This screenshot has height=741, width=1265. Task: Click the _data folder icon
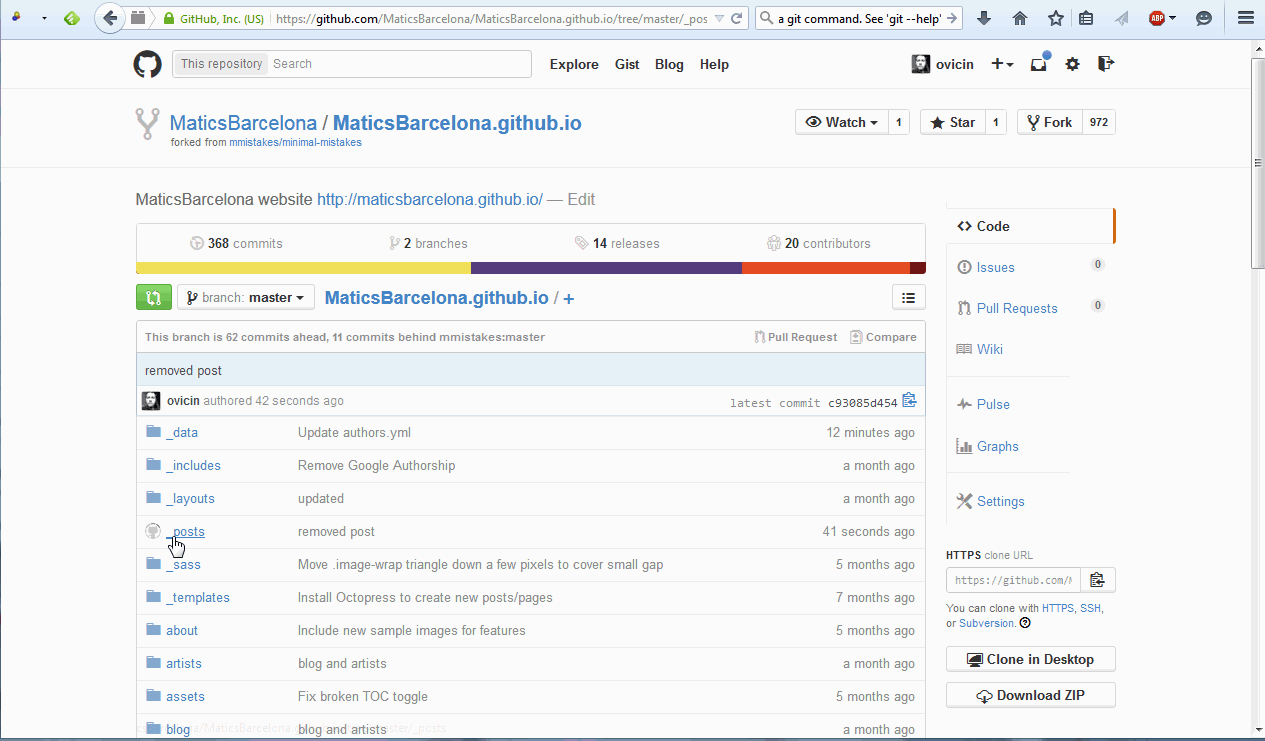click(153, 432)
